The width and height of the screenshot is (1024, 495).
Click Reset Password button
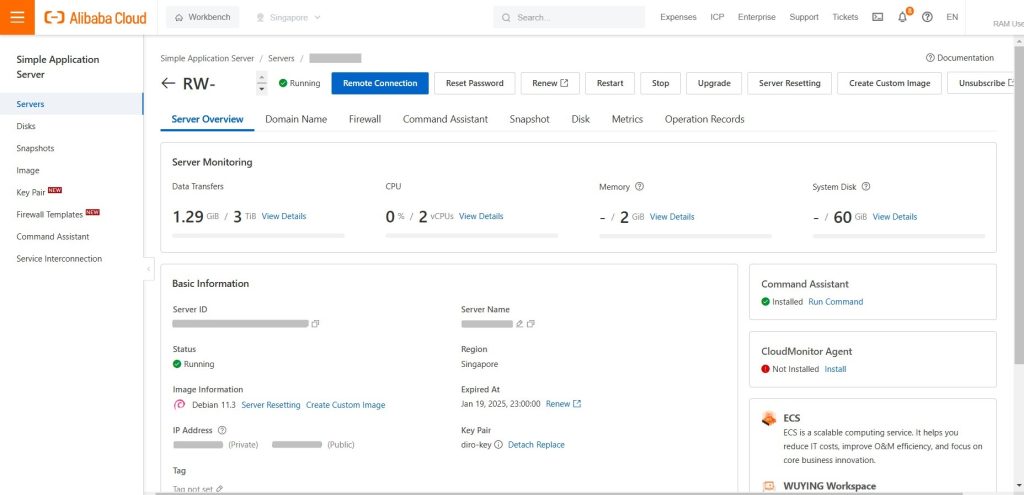(475, 84)
